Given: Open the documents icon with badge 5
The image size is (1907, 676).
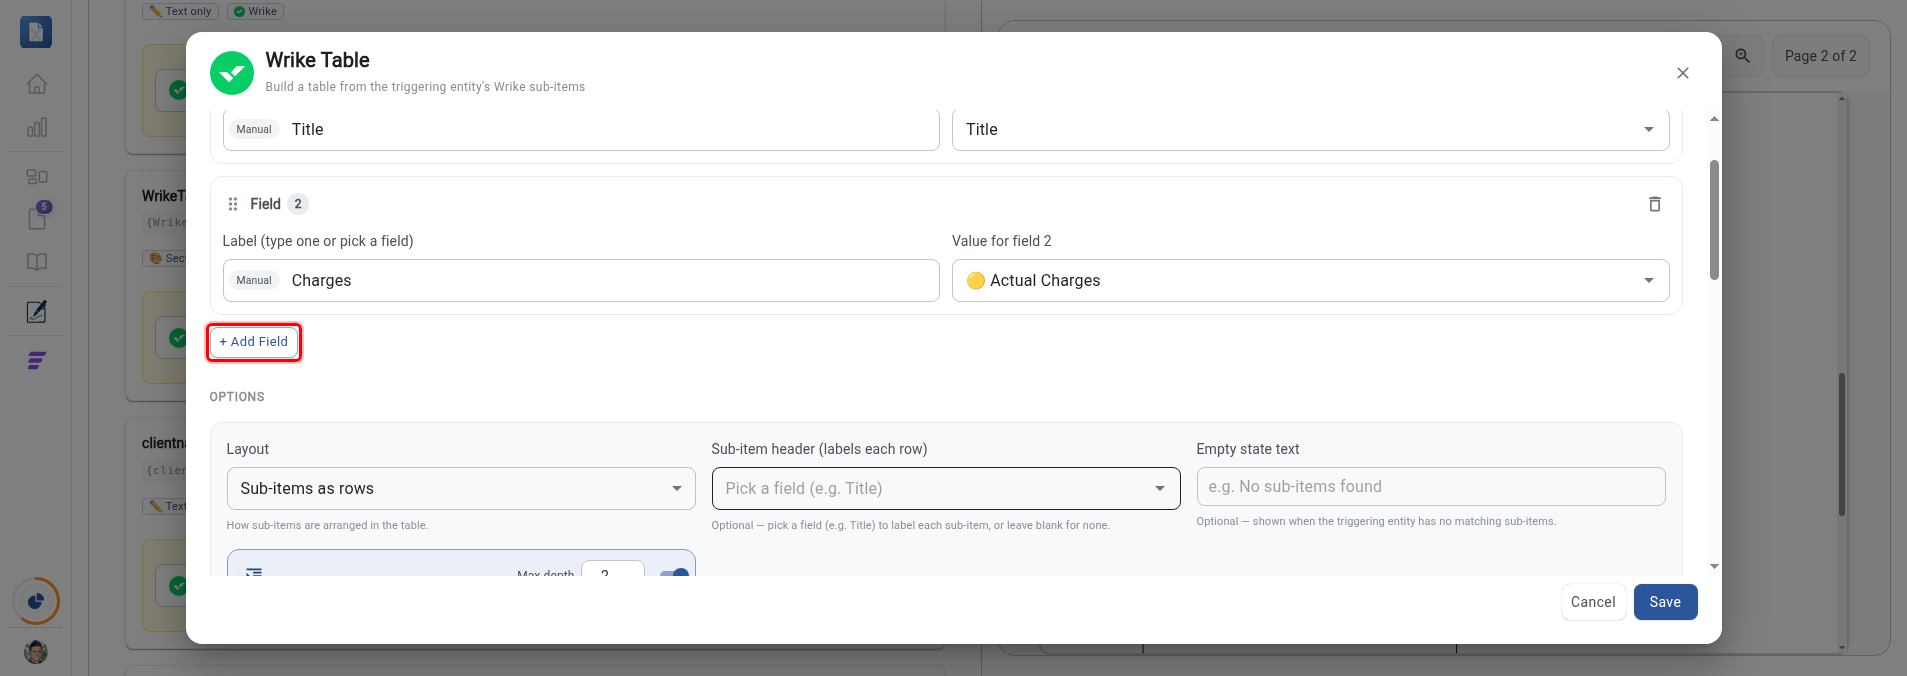Looking at the screenshot, I should (x=37, y=217).
